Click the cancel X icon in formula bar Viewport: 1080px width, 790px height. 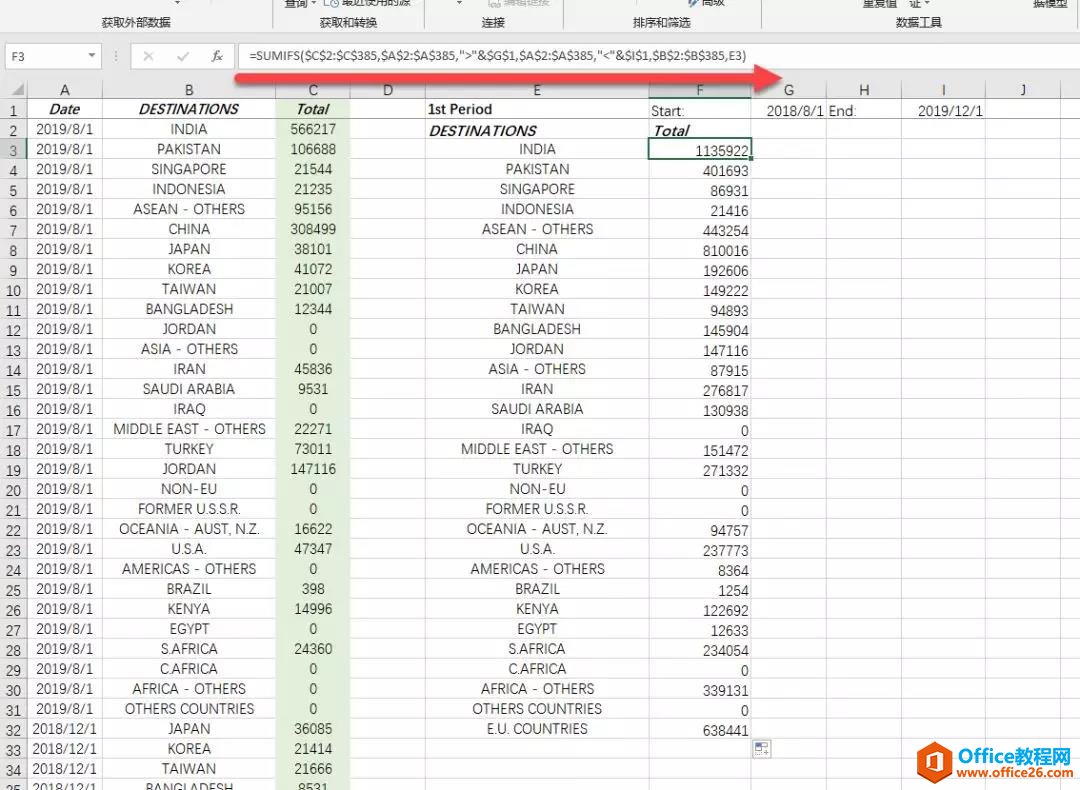point(148,56)
